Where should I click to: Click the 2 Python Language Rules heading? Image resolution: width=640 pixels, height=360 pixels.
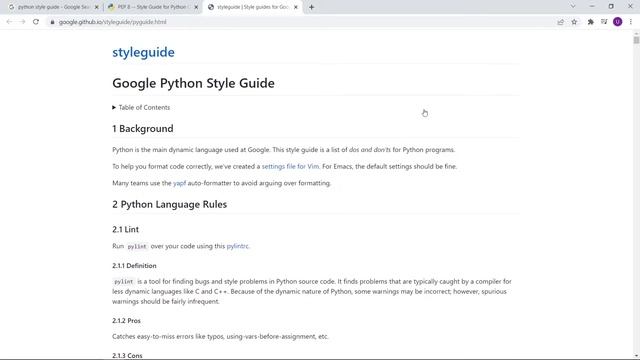point(169,204)
